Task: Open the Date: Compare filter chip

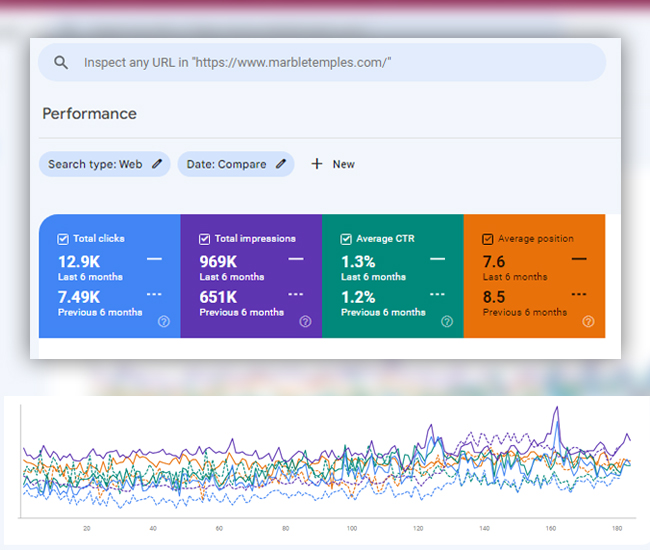Action: click(227, 164)
